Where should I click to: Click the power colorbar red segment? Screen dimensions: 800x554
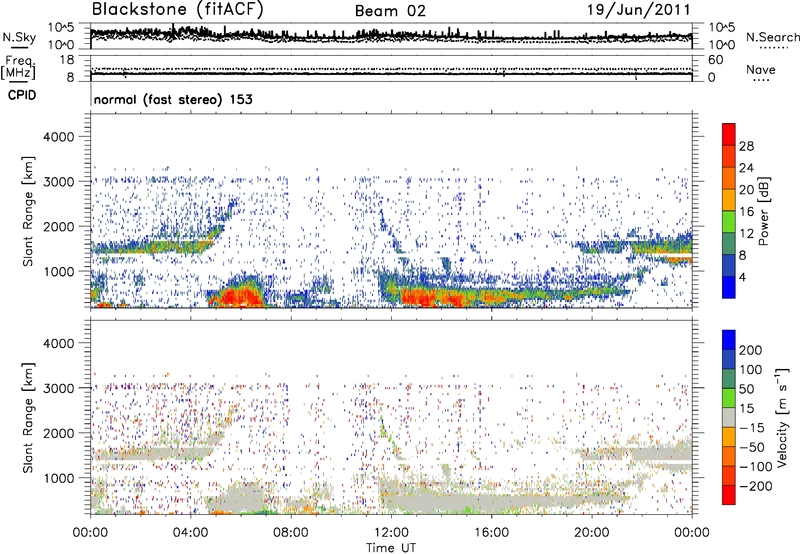[x=729, y=135]
